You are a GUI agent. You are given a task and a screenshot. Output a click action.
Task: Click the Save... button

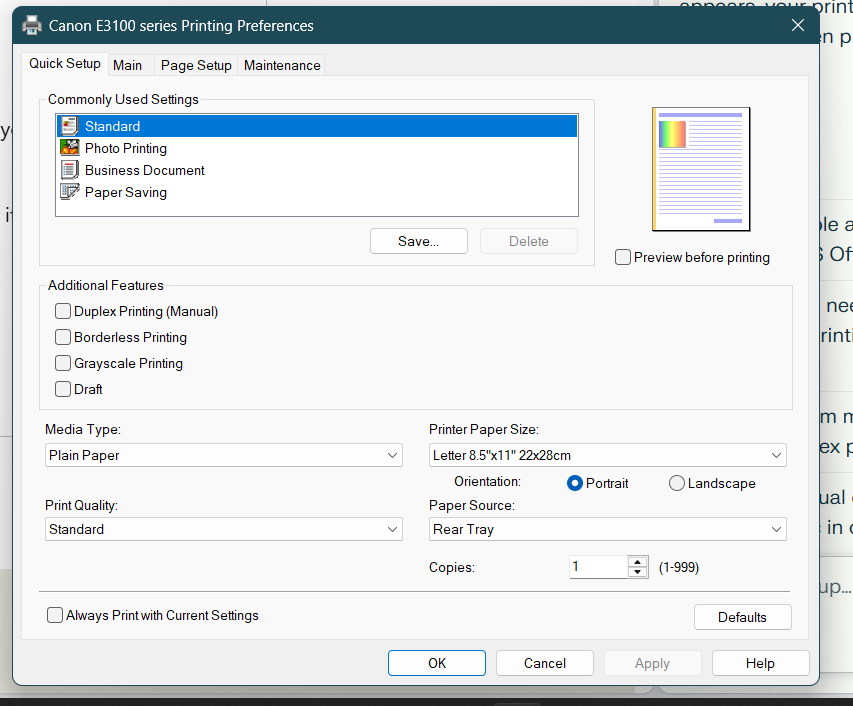point(418,241)
